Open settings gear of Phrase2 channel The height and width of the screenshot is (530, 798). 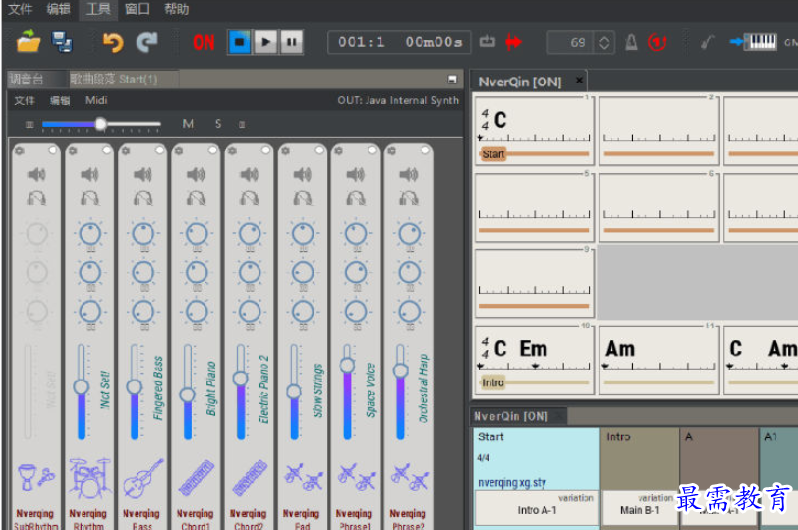391,151
